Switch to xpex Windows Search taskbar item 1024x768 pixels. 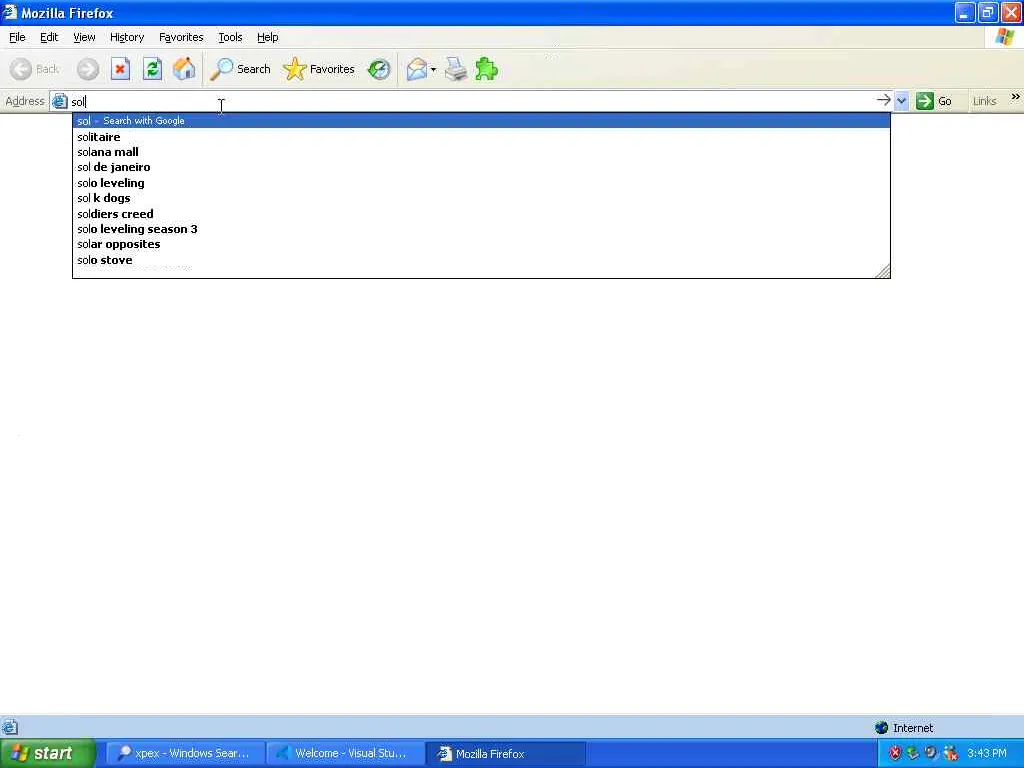(185, 754)
